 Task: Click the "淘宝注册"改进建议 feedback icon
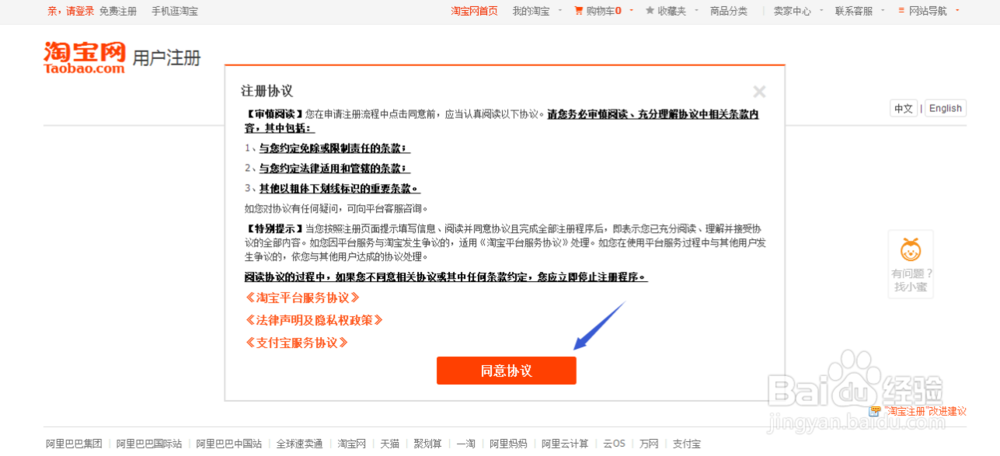876,411
